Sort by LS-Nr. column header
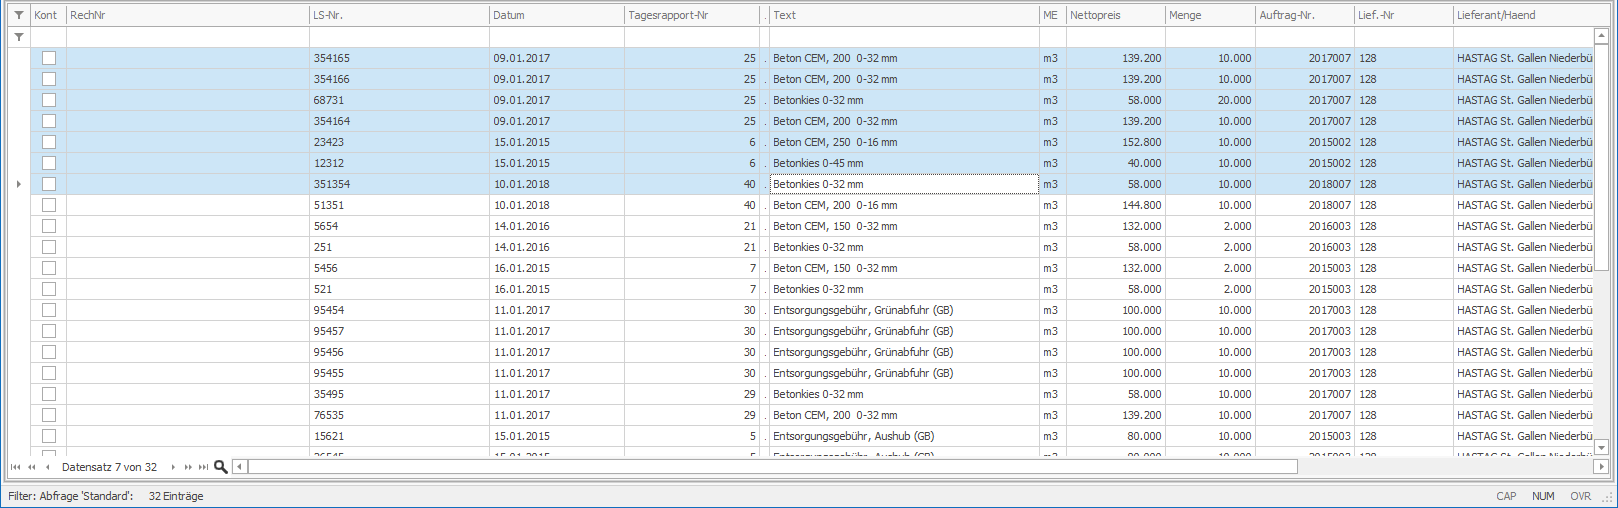 (x=399, y=15)
